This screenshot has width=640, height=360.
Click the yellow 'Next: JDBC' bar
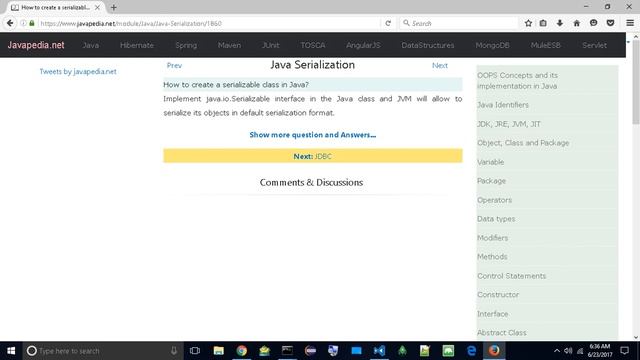[313, 156]
